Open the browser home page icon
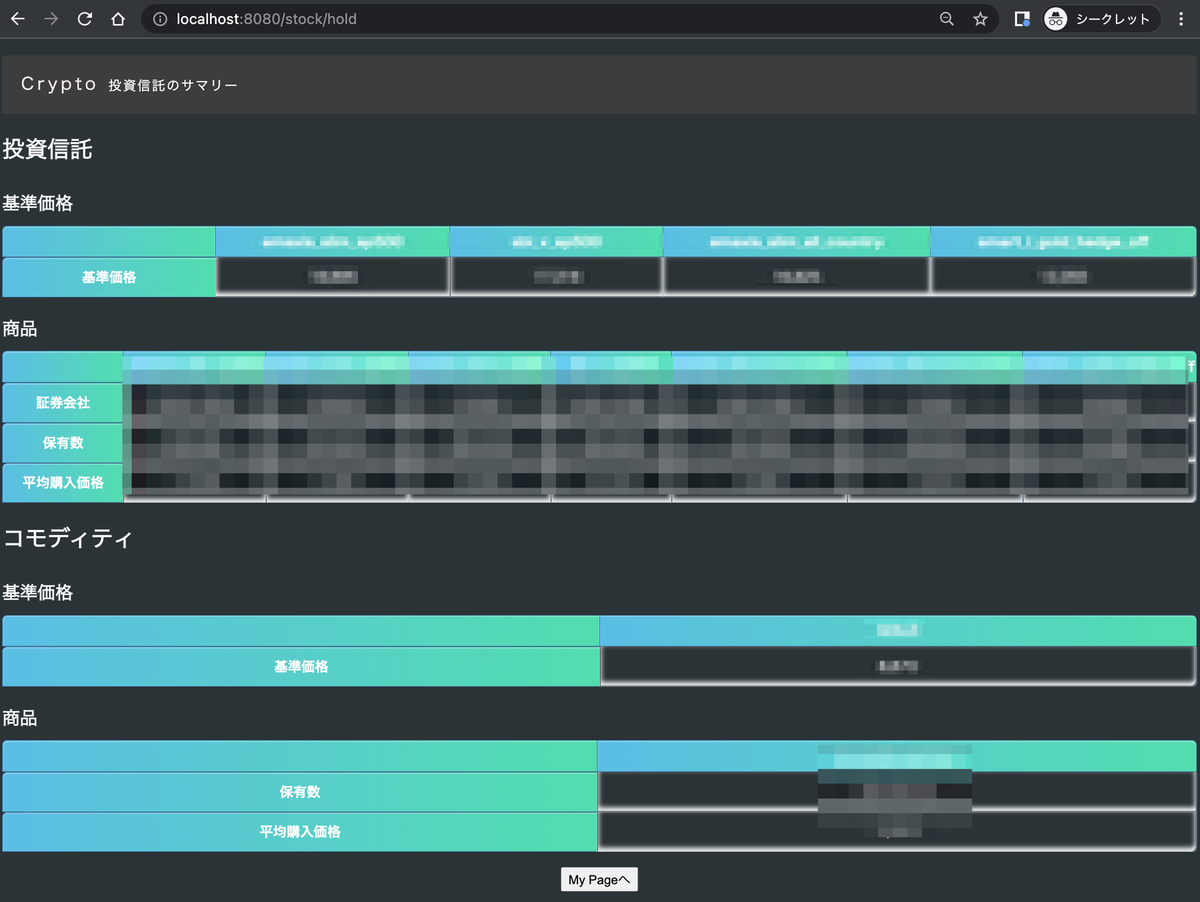Screen dimensions: 1200x902 click(x=118, y=19)
